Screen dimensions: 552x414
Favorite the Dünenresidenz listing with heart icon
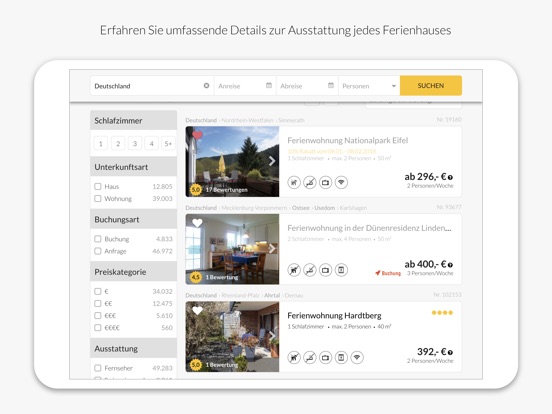(x=197, y=223)
